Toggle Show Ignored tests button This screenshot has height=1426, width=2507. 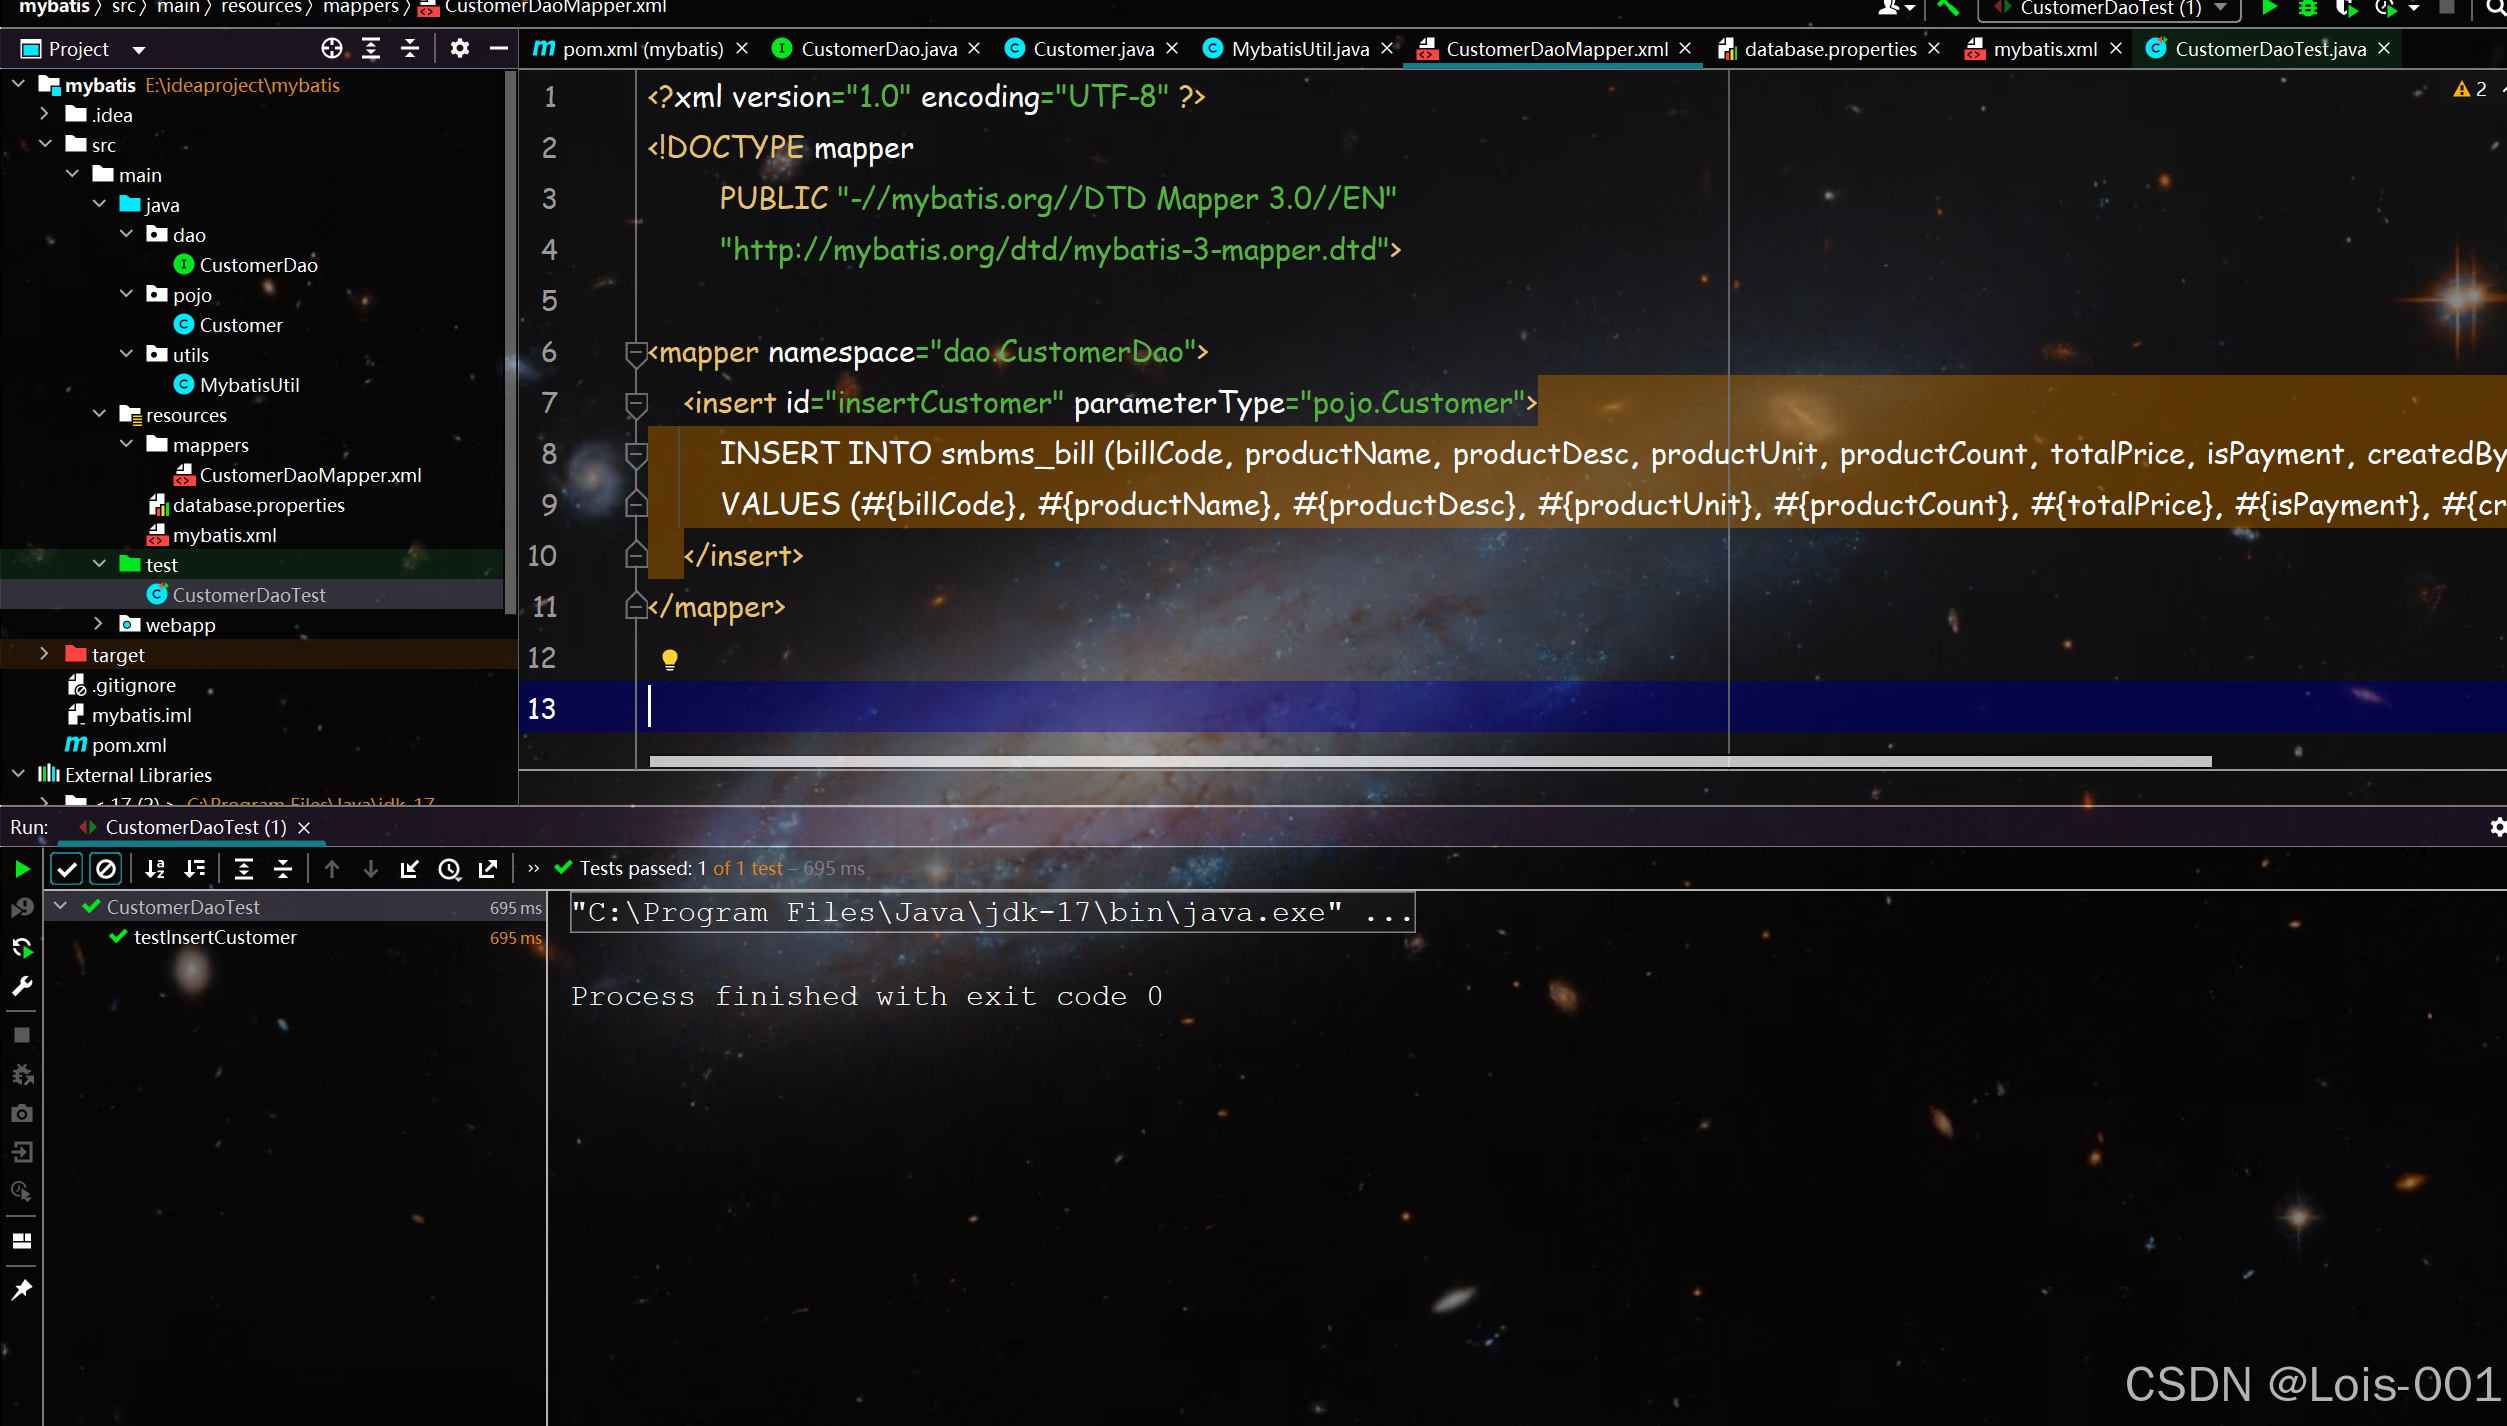click(x=106, y=869)
